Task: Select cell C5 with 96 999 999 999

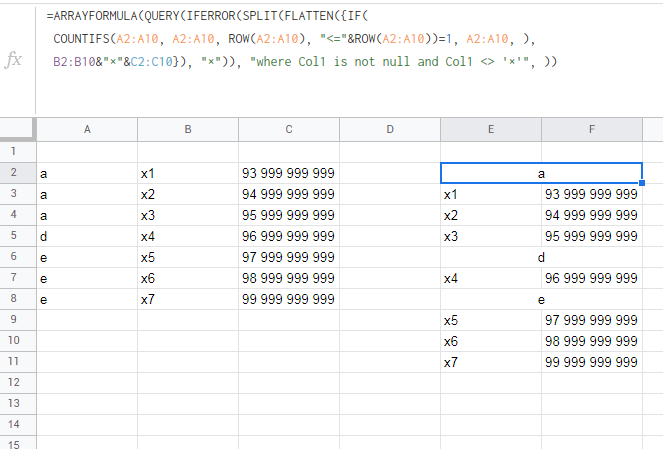Action: 289,236
